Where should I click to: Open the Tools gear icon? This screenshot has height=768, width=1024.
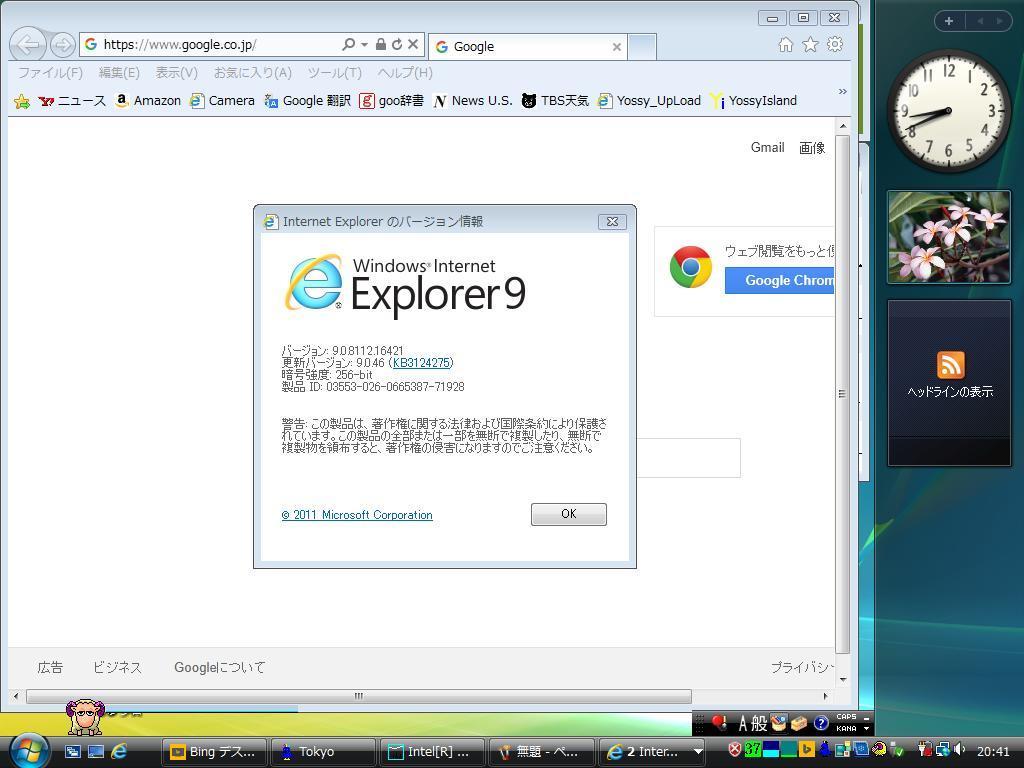pyautogui.click(x=835, y=44)
